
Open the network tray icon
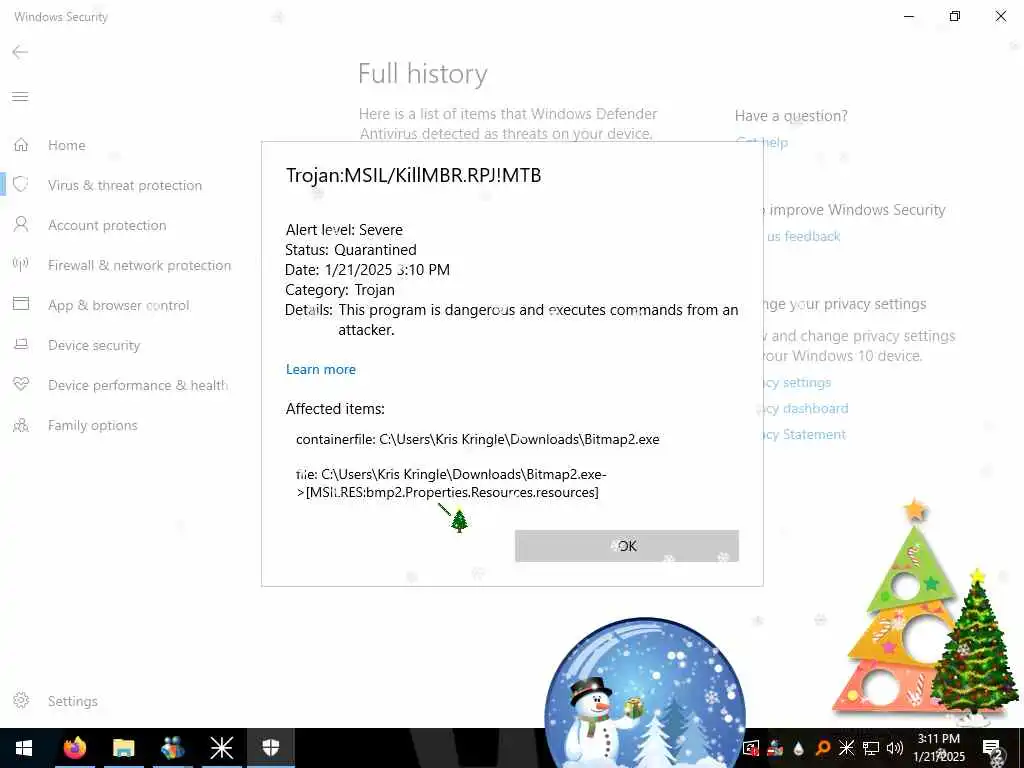[x=871, y=748]
